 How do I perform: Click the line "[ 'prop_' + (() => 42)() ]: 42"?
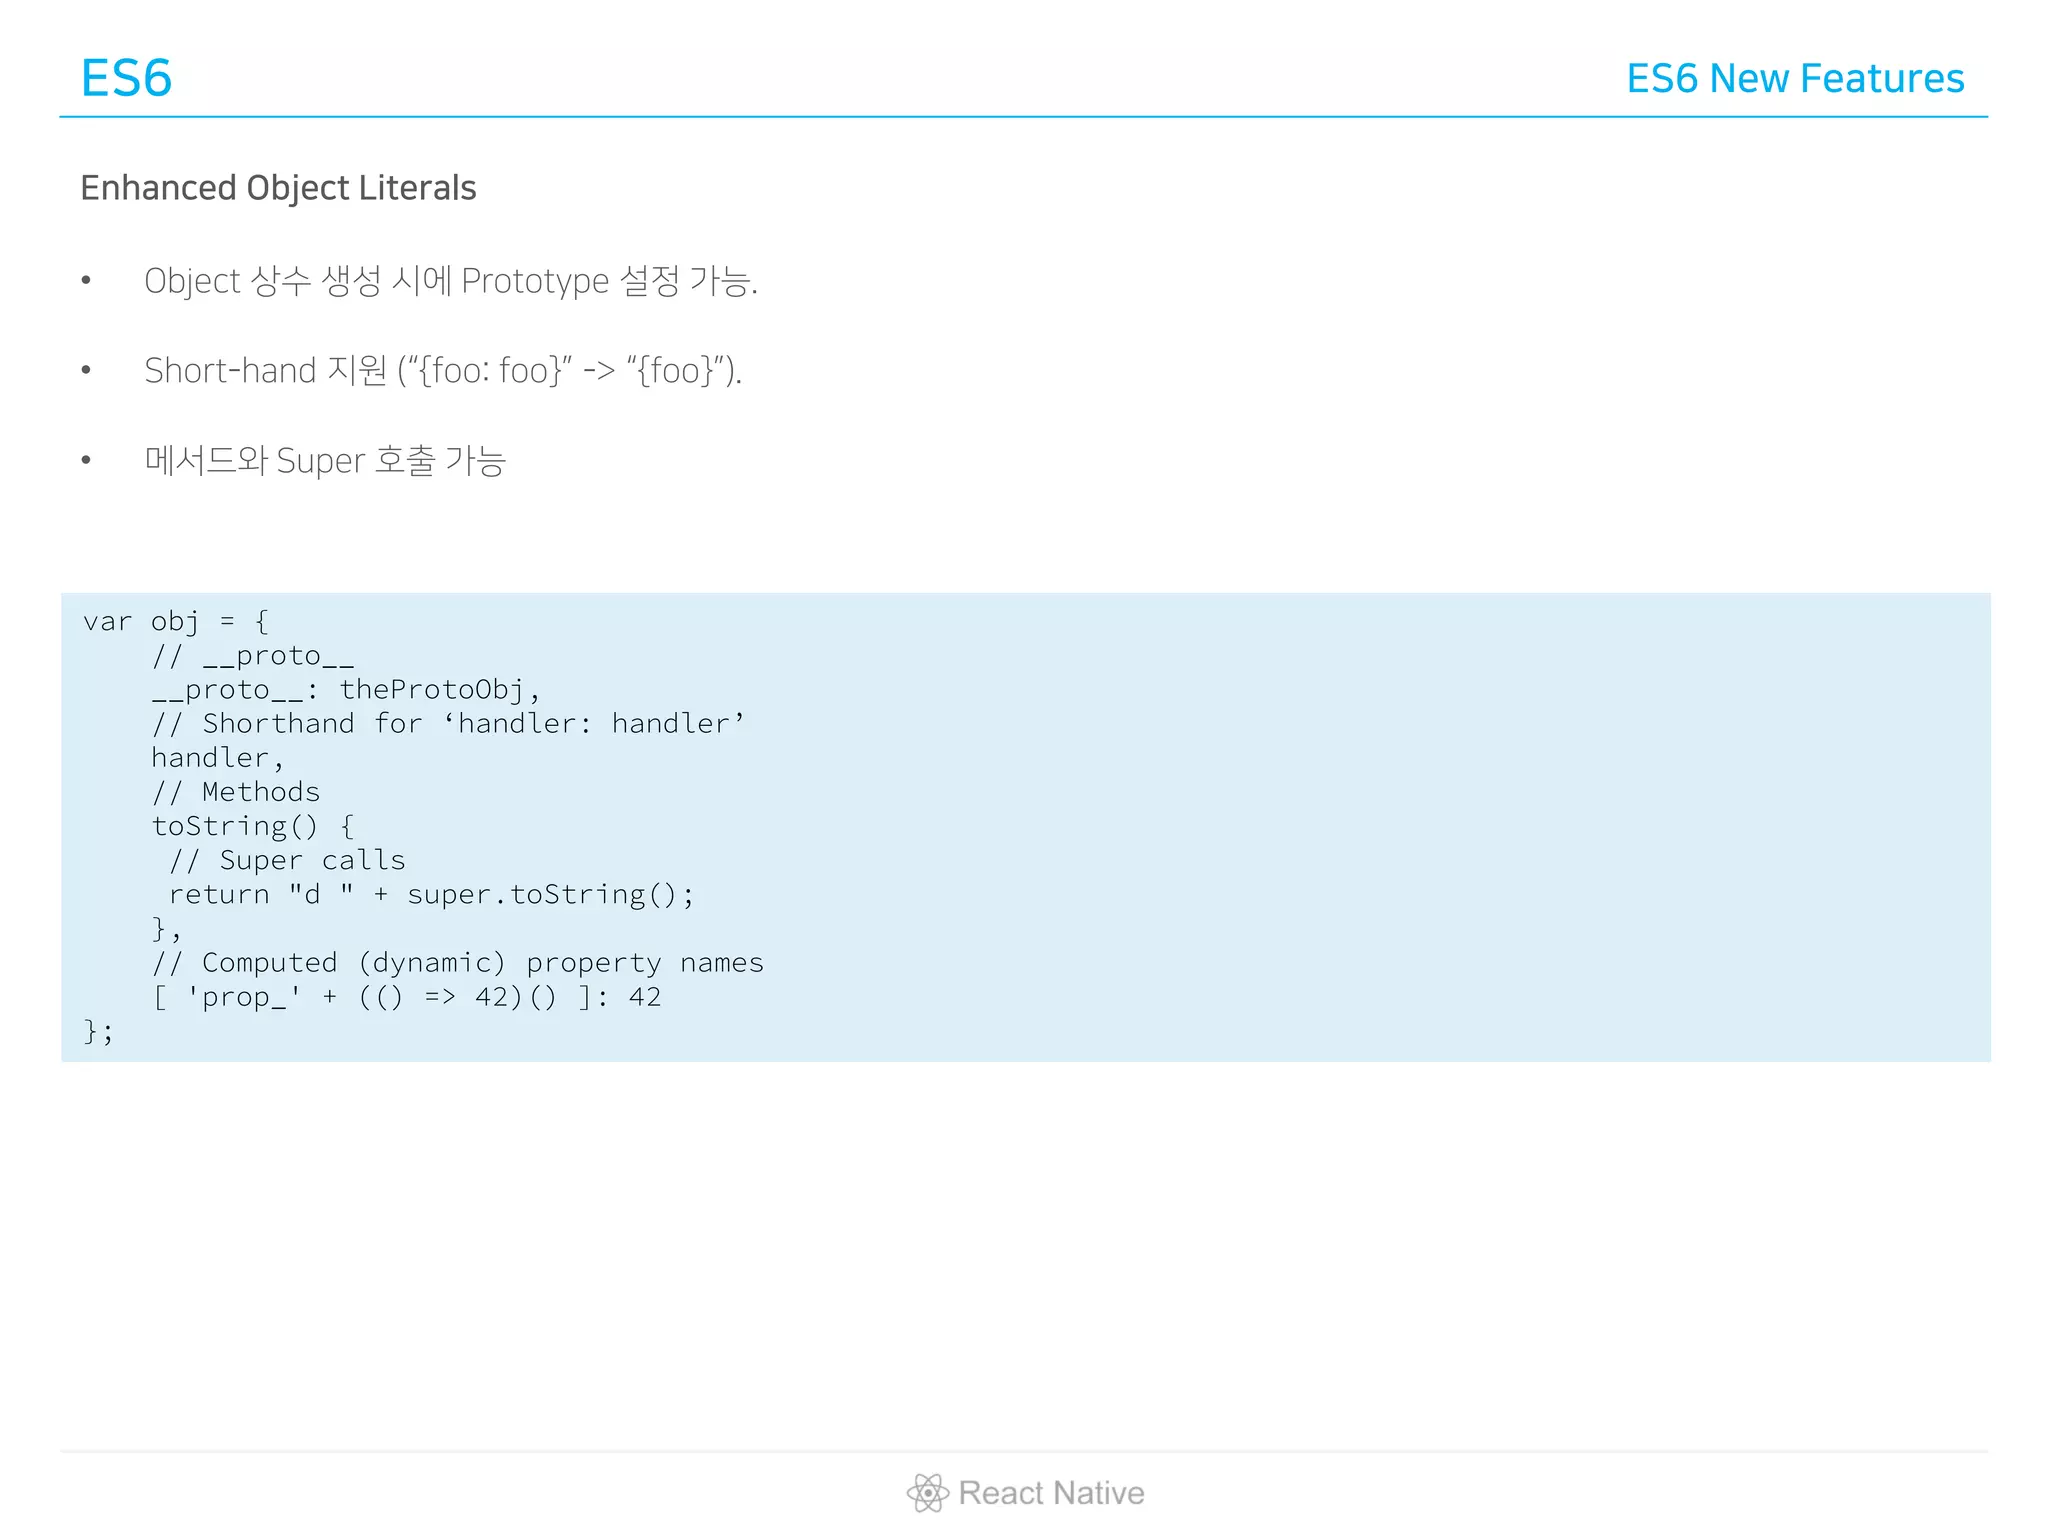(407, 997)
